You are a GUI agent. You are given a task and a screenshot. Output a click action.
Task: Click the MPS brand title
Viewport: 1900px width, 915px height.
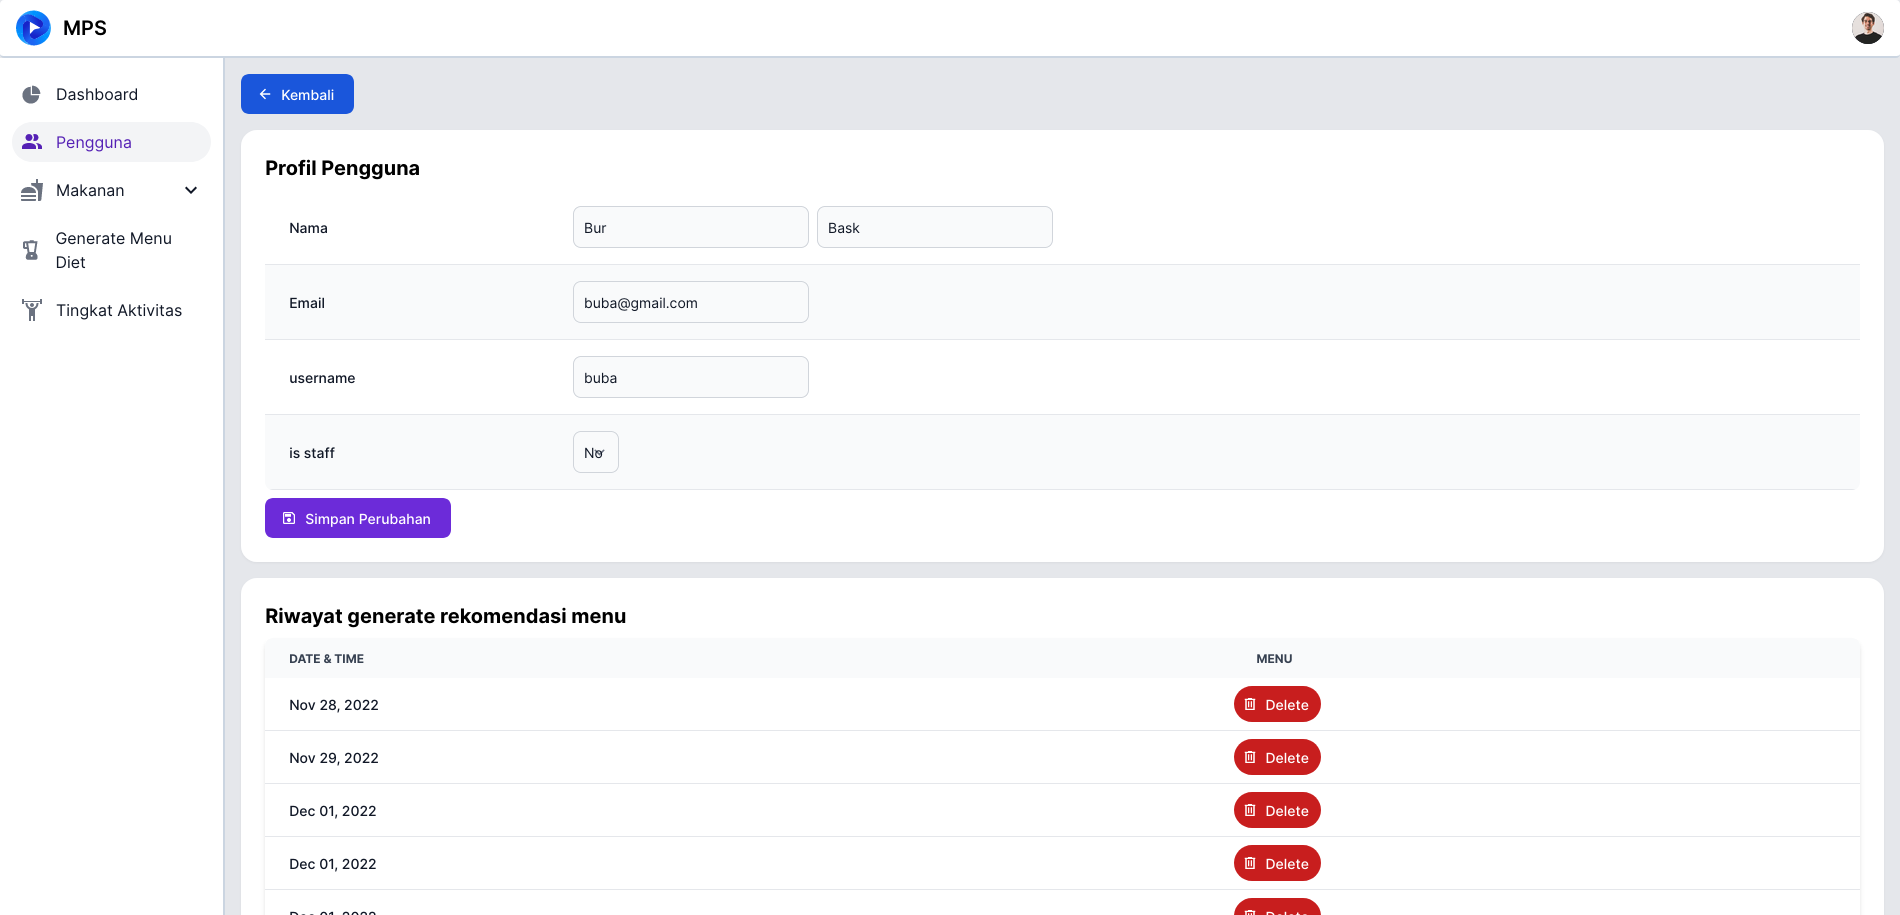(x=85, y=28)
